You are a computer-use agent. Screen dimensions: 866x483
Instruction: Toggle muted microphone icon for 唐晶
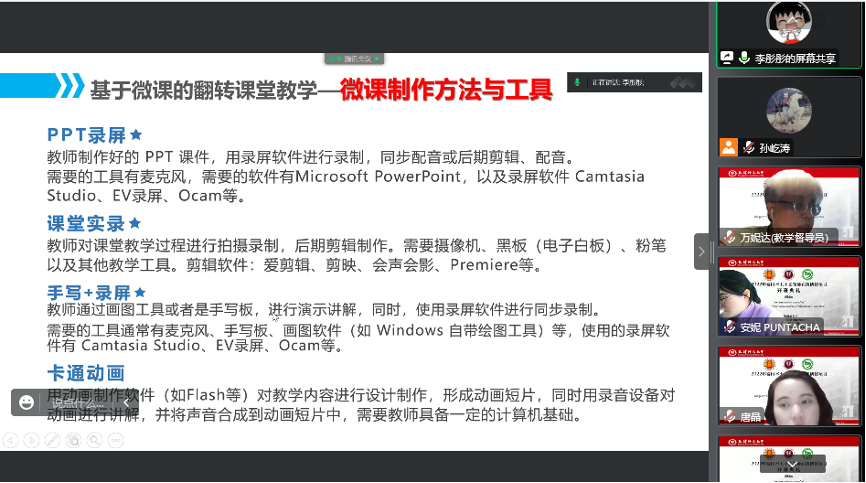(x=729, y=416)
